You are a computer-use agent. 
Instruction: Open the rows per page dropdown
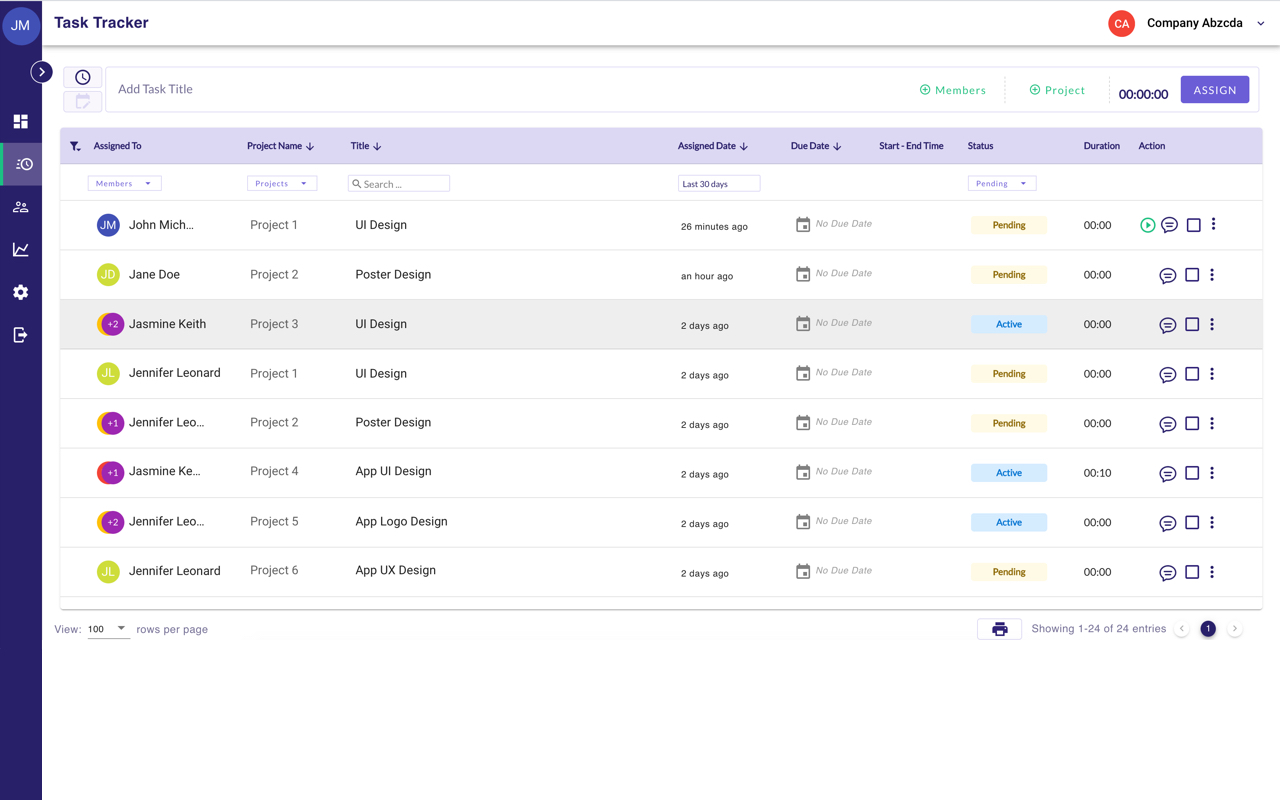tap(107, 629)
